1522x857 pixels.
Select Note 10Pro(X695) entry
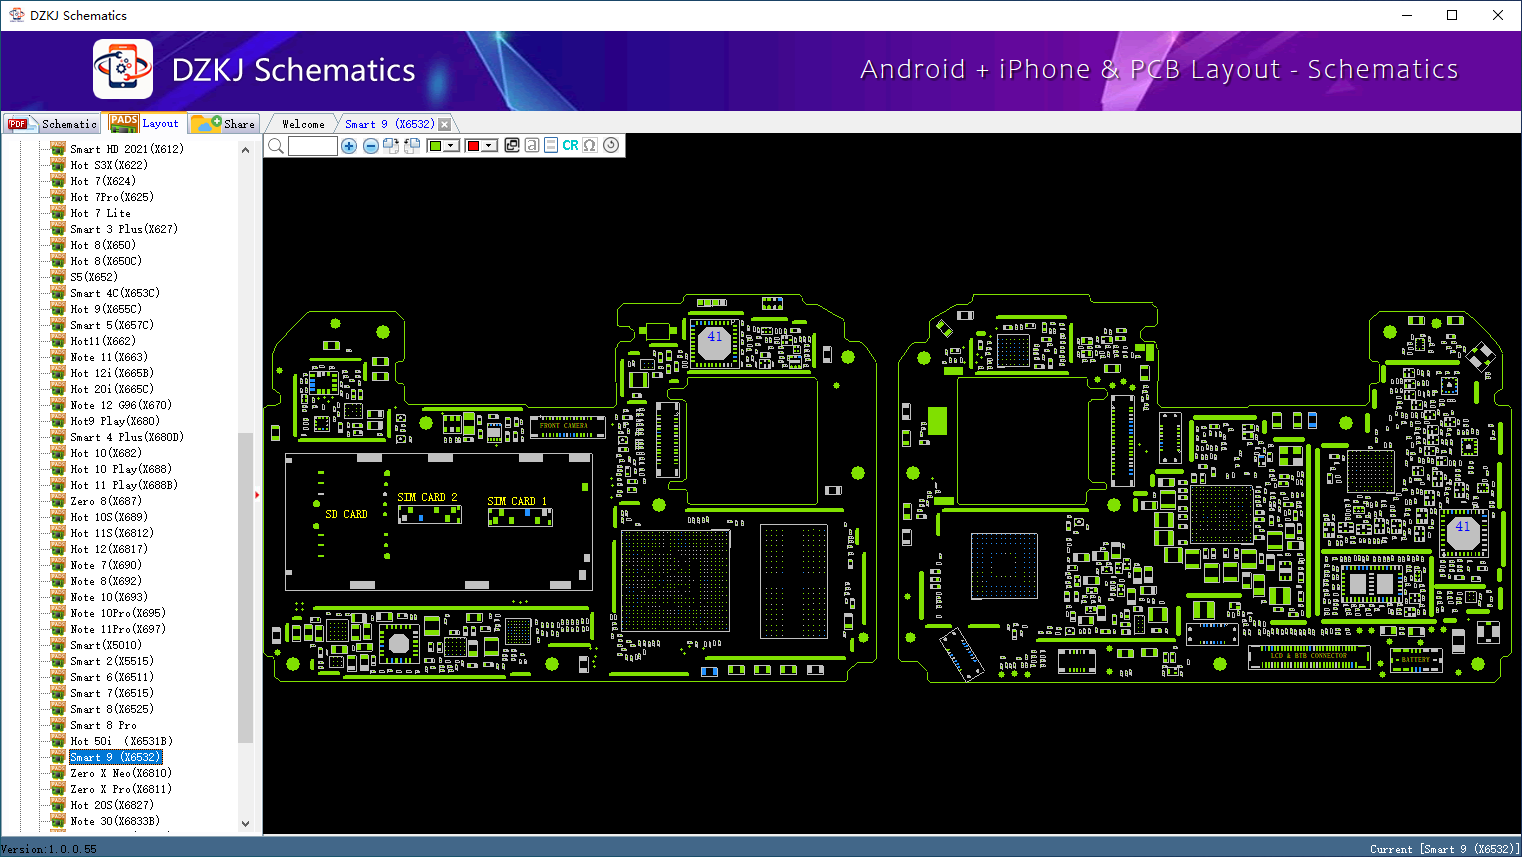(118, 613)
